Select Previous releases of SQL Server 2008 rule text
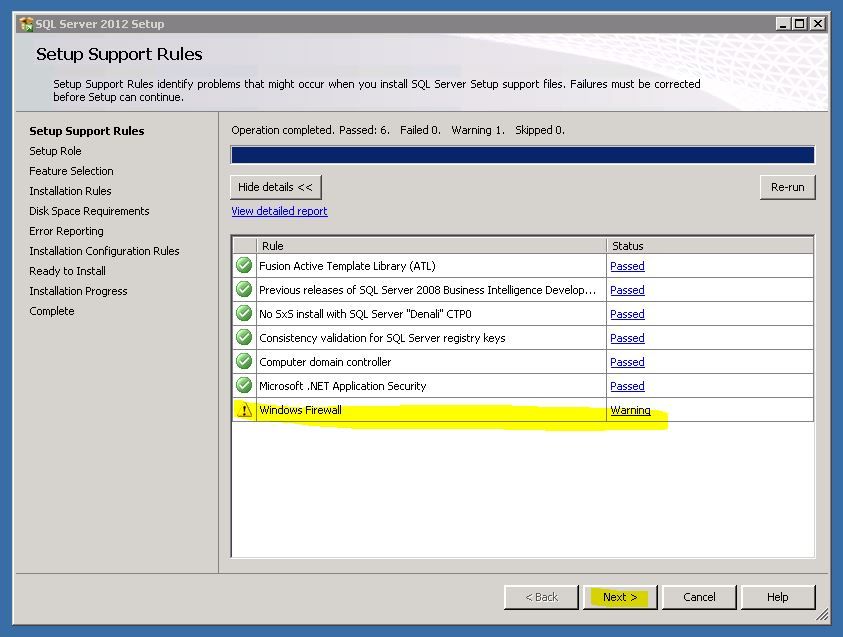The width and height of the screenshot is (843, 637). [427, 290]
